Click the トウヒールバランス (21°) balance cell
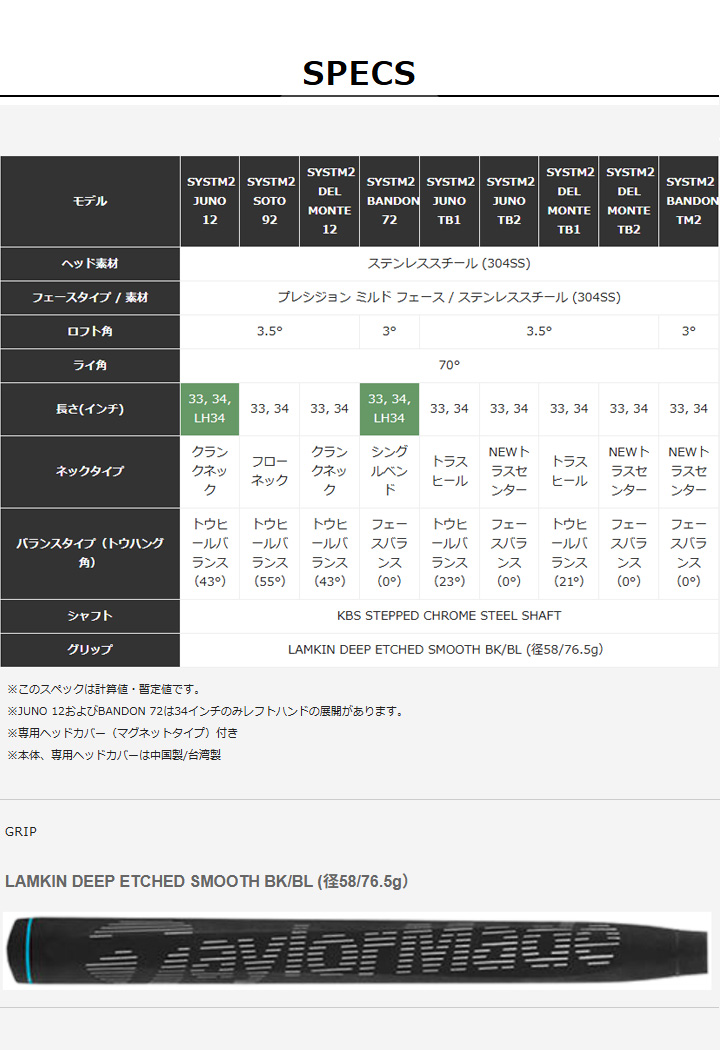 pyautogui.click(x=569, y=553)
